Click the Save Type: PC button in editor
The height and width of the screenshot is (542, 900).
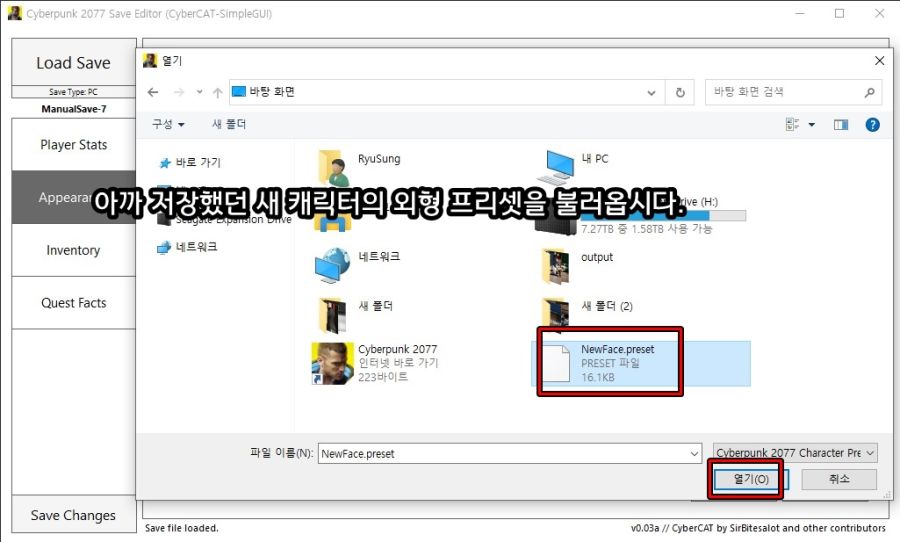tap(73, 92)
